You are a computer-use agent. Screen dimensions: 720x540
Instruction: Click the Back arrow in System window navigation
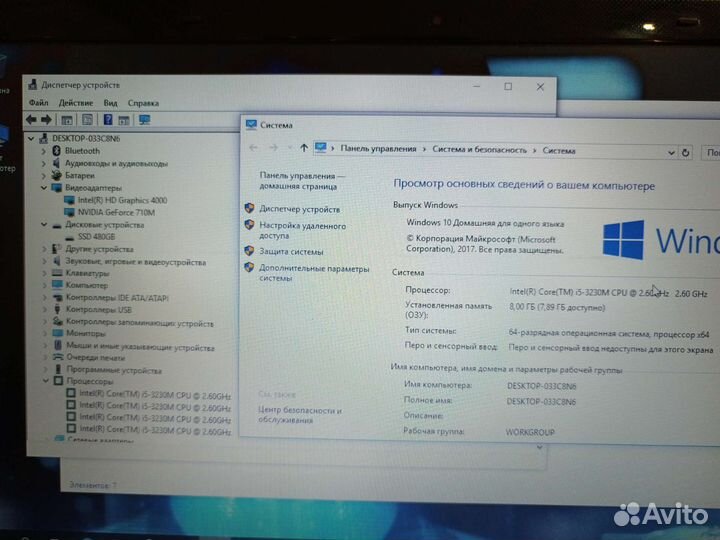point(253,147)
